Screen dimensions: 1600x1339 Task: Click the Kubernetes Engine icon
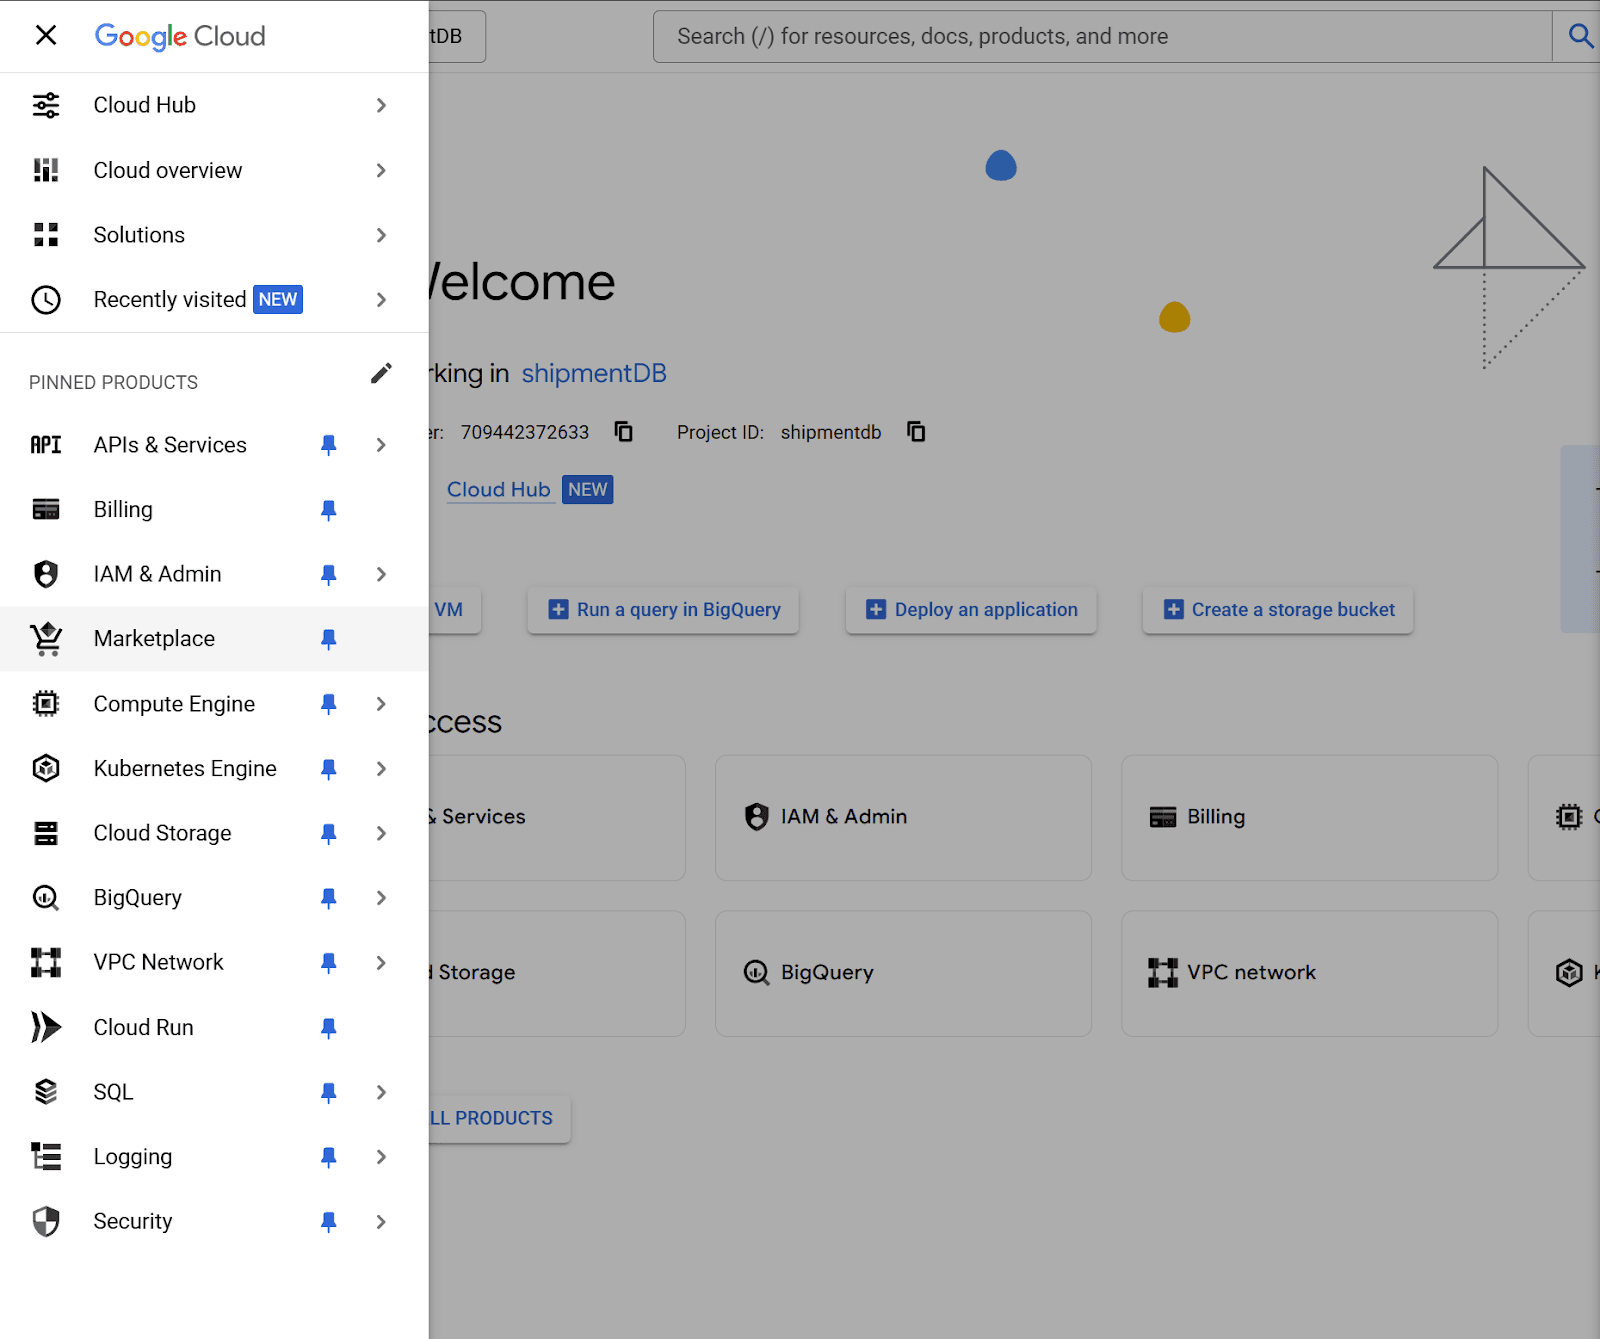(x=45, y=768)
